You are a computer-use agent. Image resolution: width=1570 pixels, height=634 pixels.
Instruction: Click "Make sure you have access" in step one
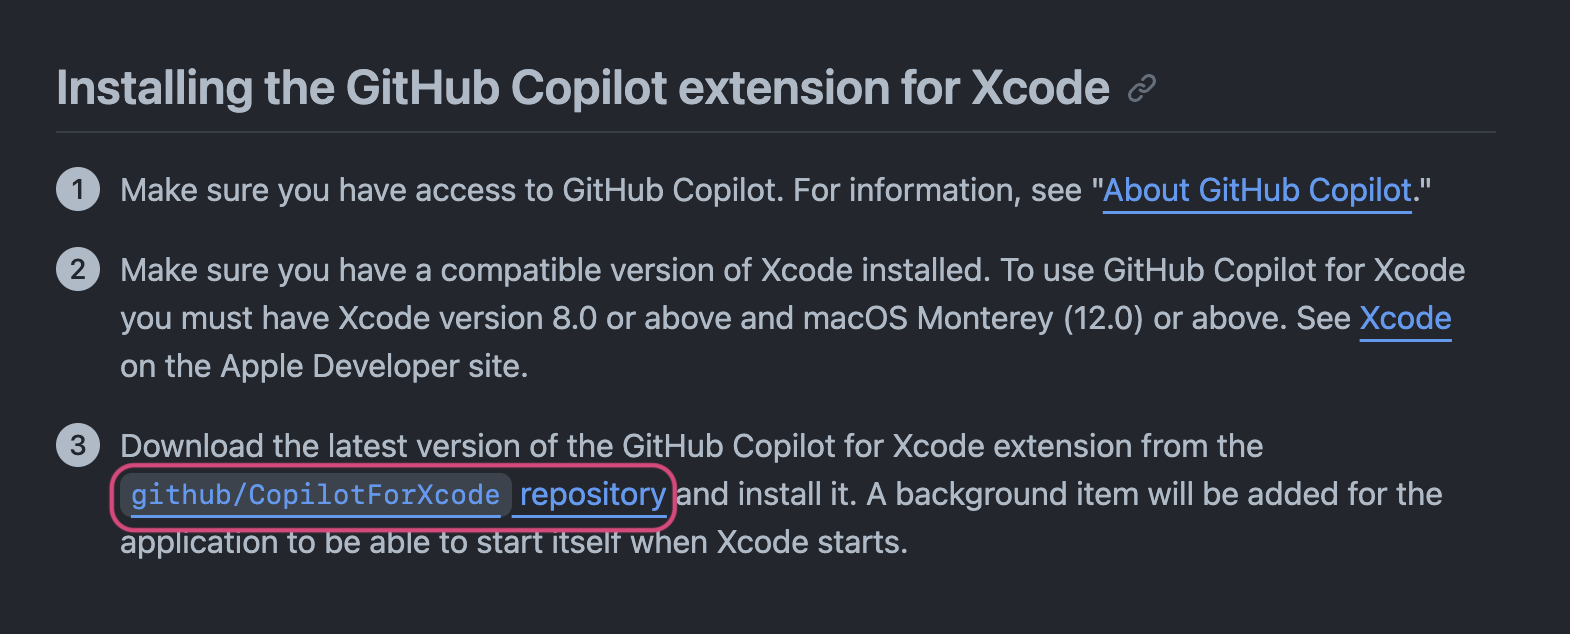[322, 190]
